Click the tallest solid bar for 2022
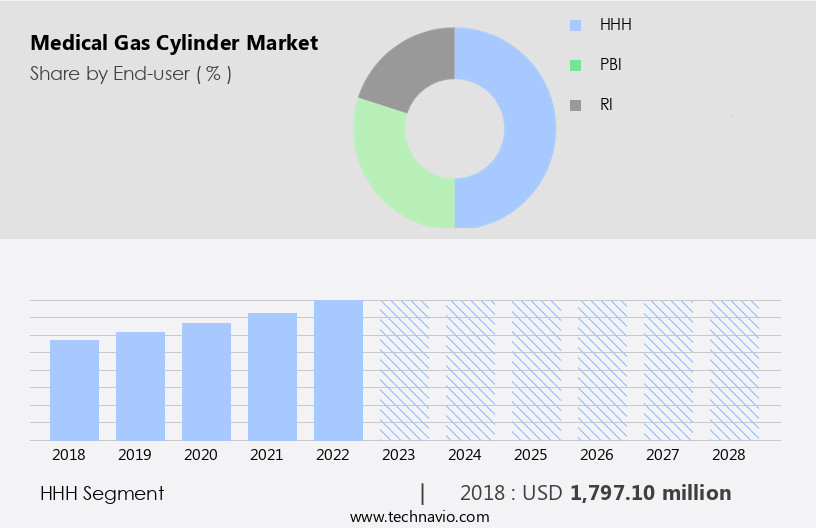This screenshot has height=528, width=816. click(338, 370)
